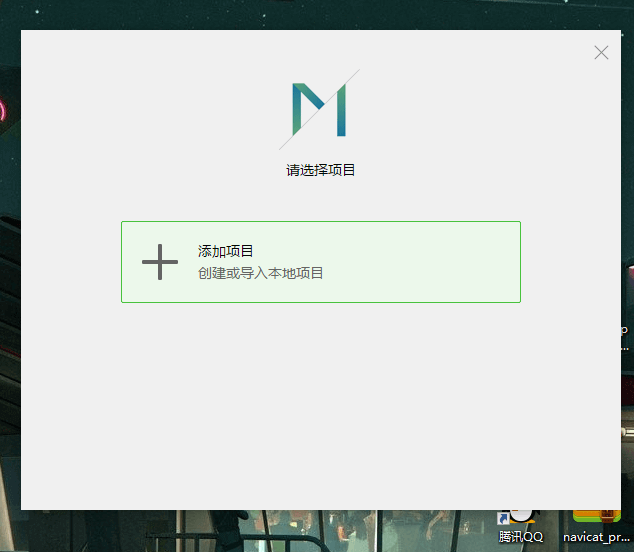Click the empty dialog area below the 添加项目 card

click(x=320, y=400)
